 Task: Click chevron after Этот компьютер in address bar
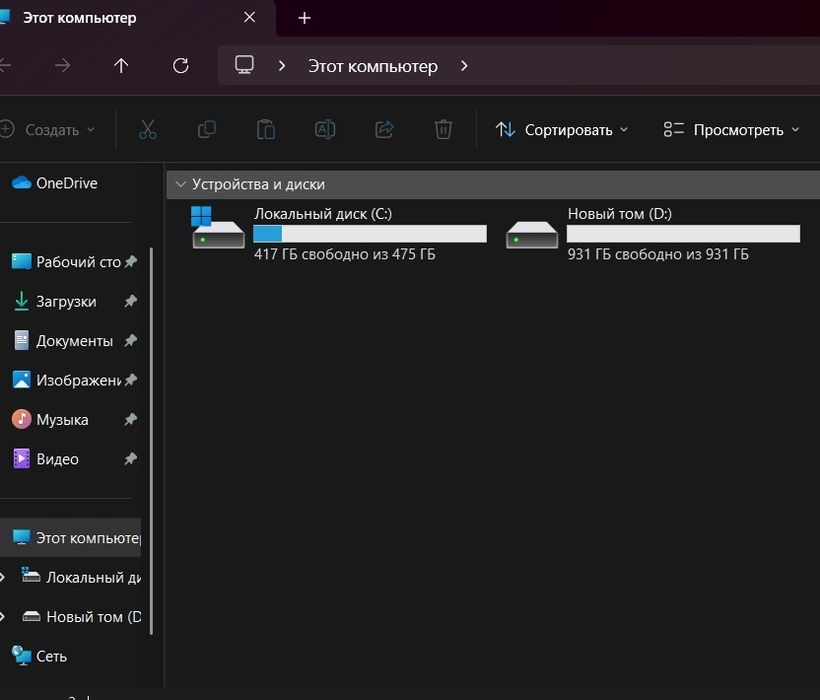tap(464, 66)
